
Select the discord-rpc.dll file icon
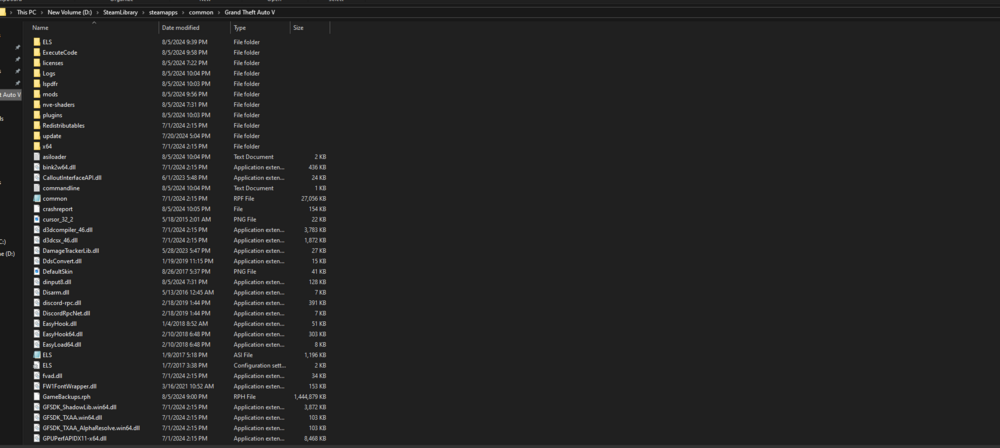(36, 302)
